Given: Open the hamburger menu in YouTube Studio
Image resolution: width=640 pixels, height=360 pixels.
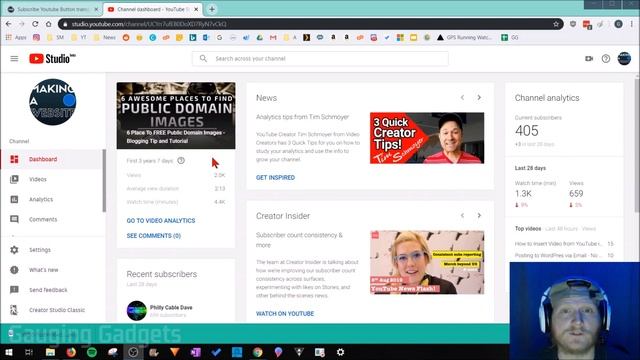Looking at the screenshot, I should (x=14, y=59).
